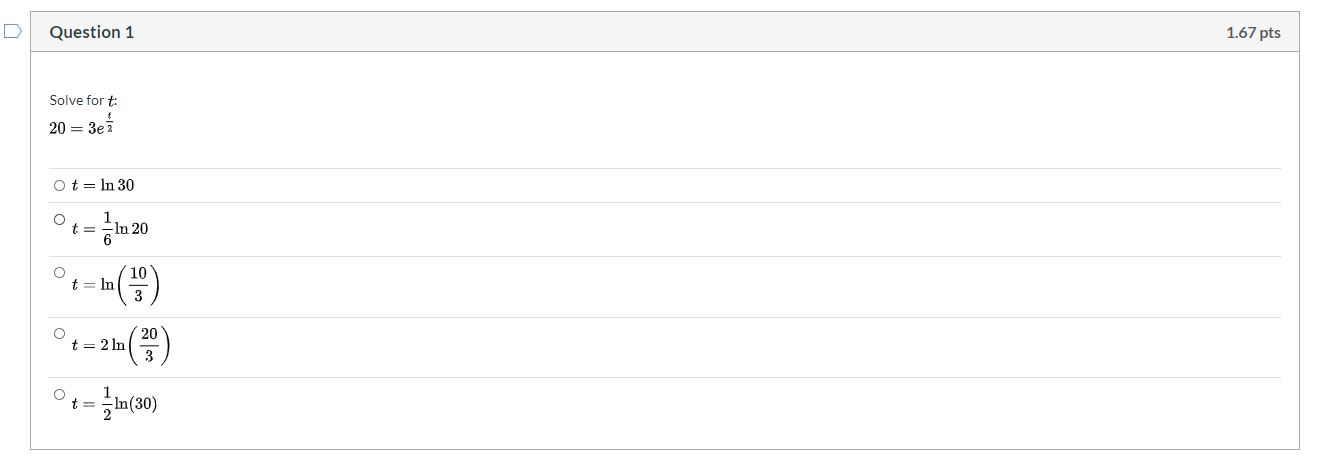Flag Question 1 for review
1320x469 pixels.
coord(12,32)
